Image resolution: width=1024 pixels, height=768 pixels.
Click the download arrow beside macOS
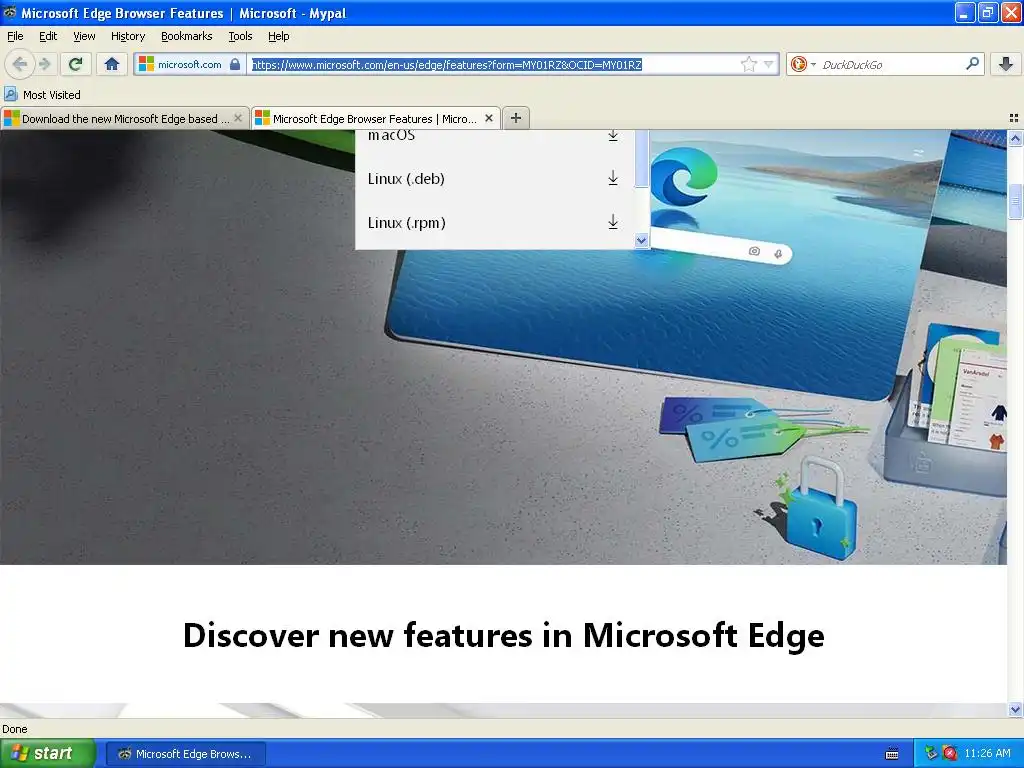[x=613, y=136]
